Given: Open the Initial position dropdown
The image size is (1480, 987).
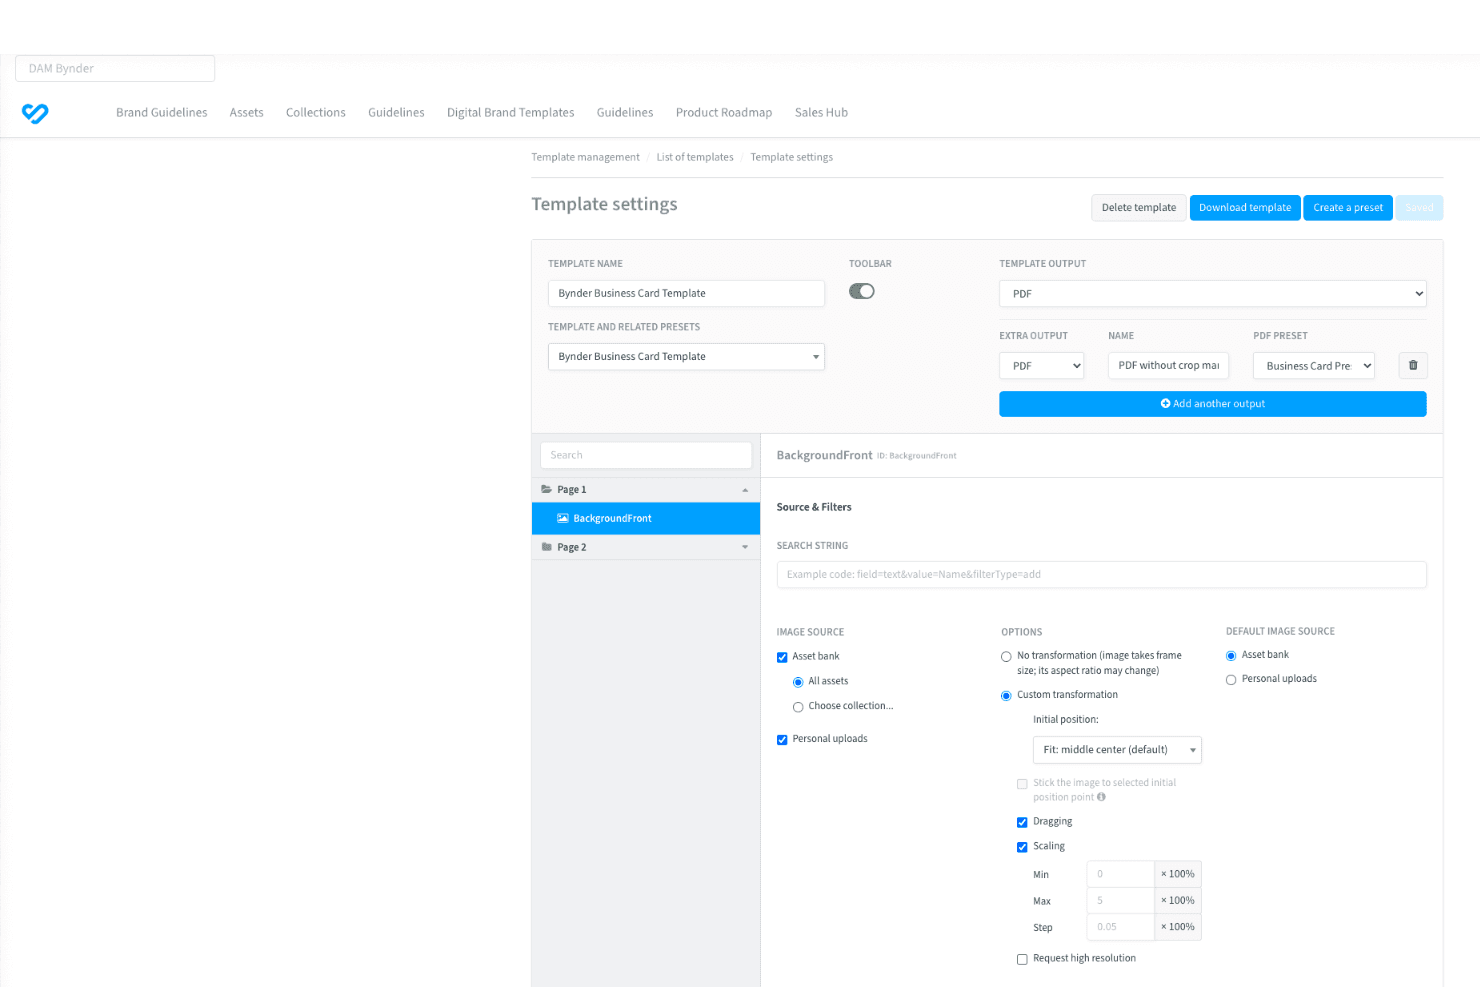Looking at the screenshot, I should 1117,750.
